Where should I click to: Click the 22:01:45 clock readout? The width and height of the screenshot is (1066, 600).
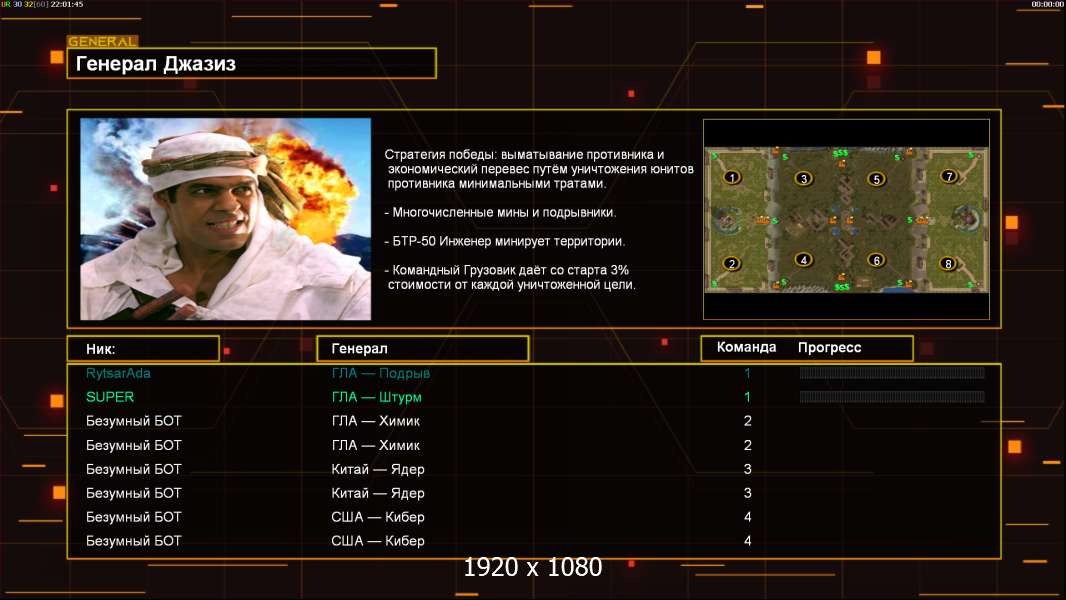[x=67, y=4]
